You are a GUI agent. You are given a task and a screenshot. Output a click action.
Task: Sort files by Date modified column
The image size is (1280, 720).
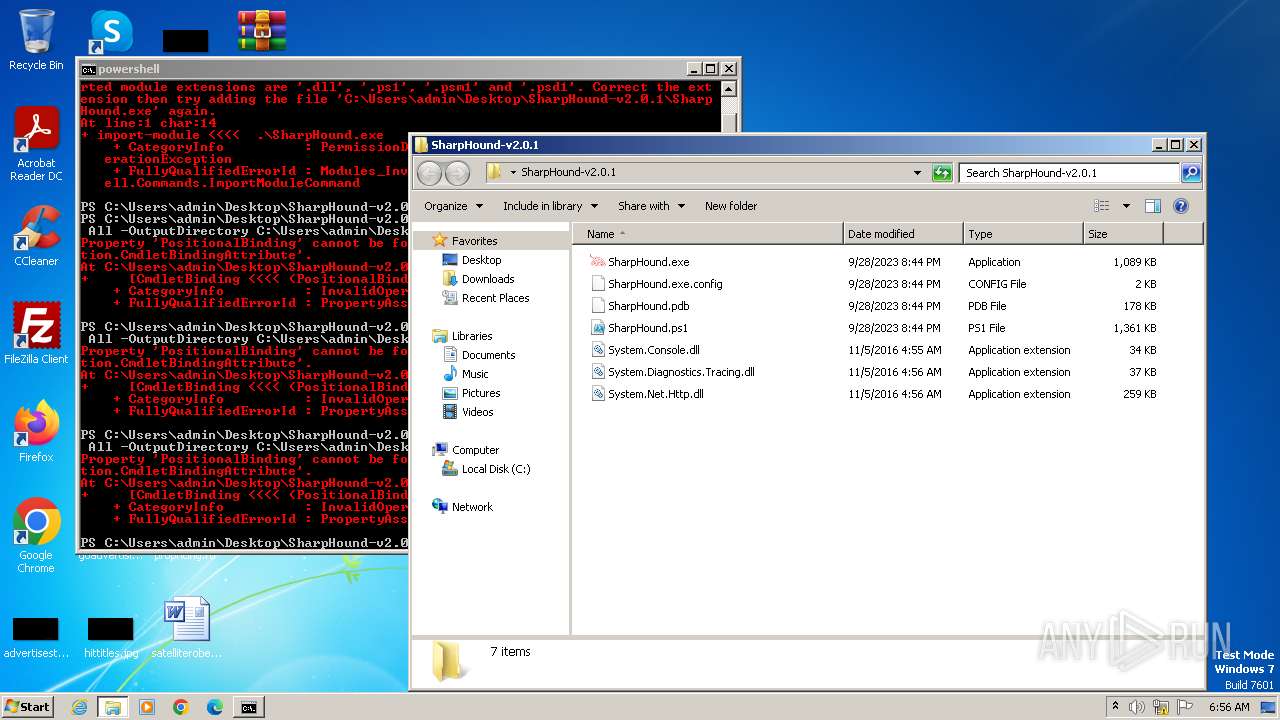pos(904,234)
